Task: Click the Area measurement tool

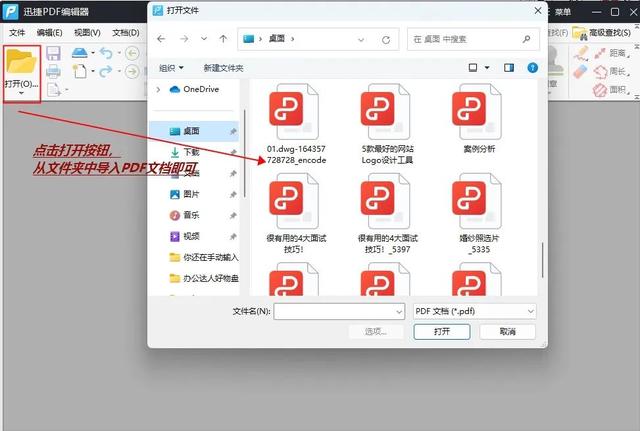Action: (611, 89)
